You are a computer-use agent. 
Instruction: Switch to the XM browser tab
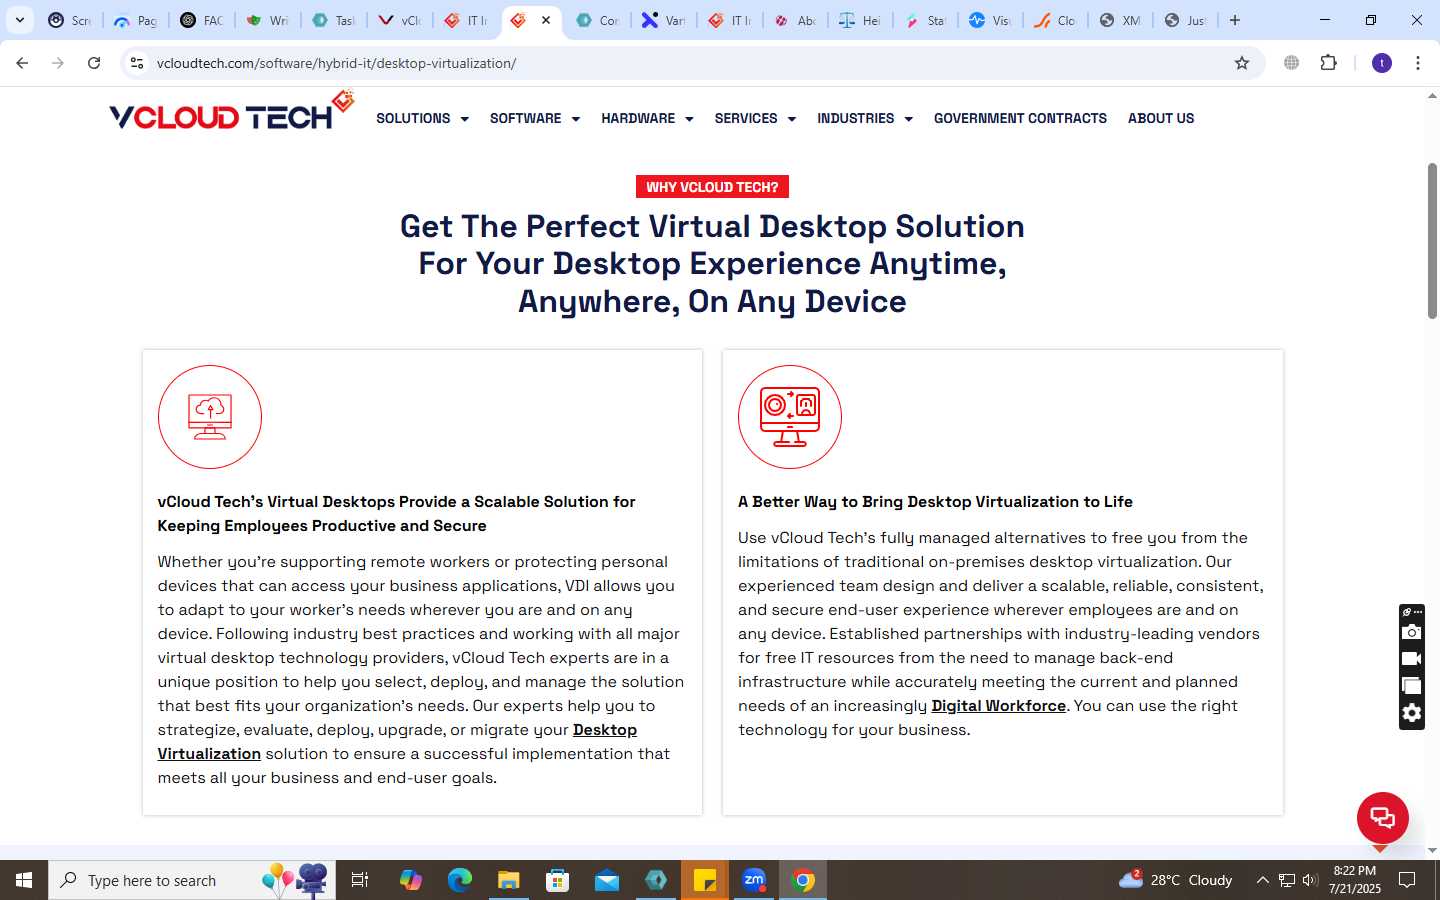click(x=1120, y=20)
